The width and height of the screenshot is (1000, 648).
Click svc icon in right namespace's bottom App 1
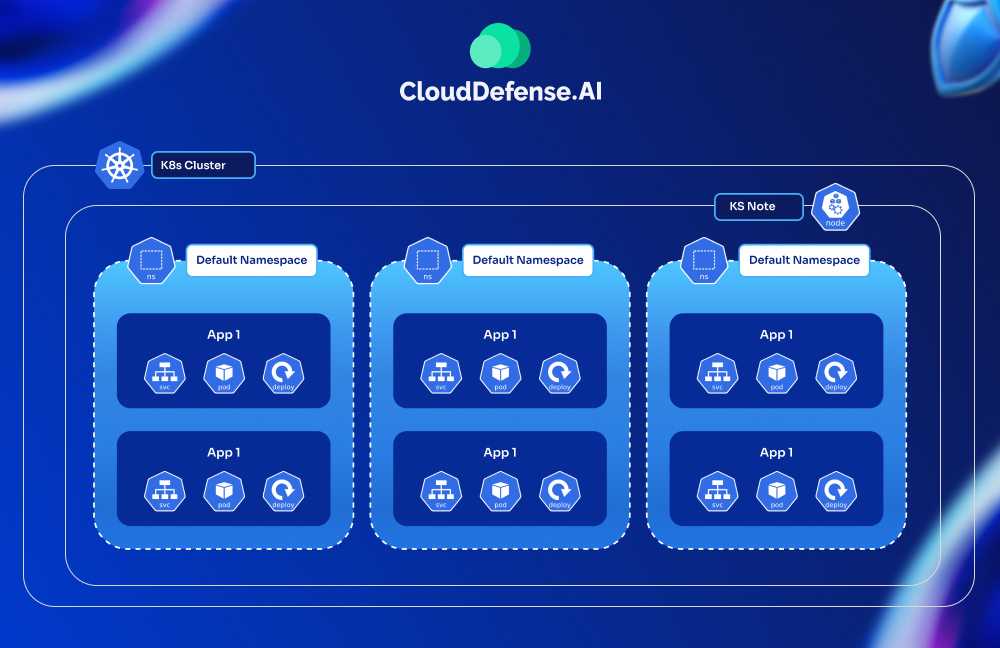point(717,492)
